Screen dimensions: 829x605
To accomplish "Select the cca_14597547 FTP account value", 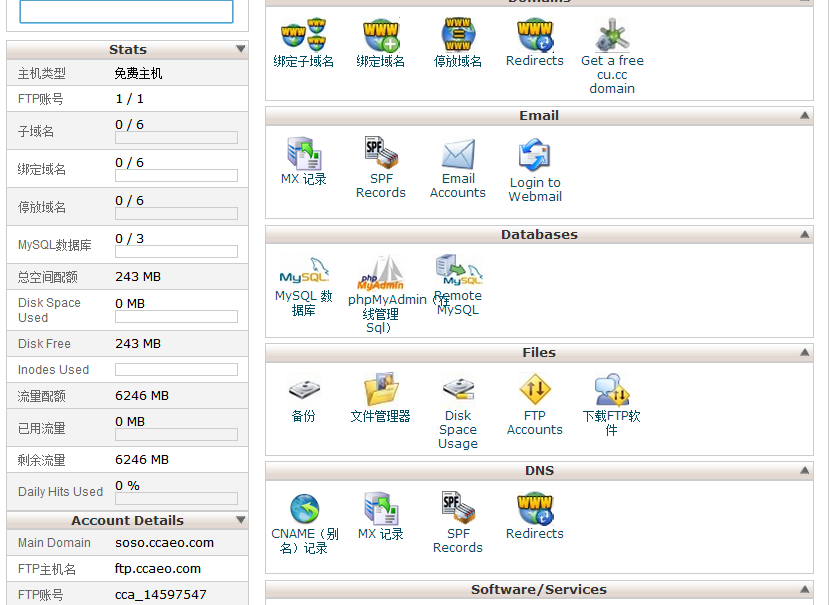I will click(x=161, y=594).
